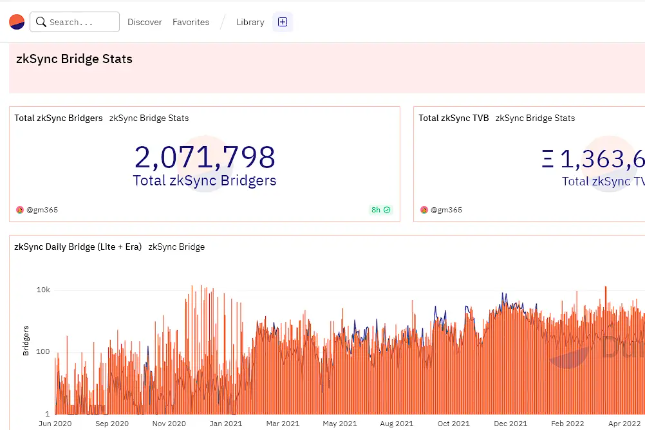Click the Nov 2020 x-axis label

(169, 423)
